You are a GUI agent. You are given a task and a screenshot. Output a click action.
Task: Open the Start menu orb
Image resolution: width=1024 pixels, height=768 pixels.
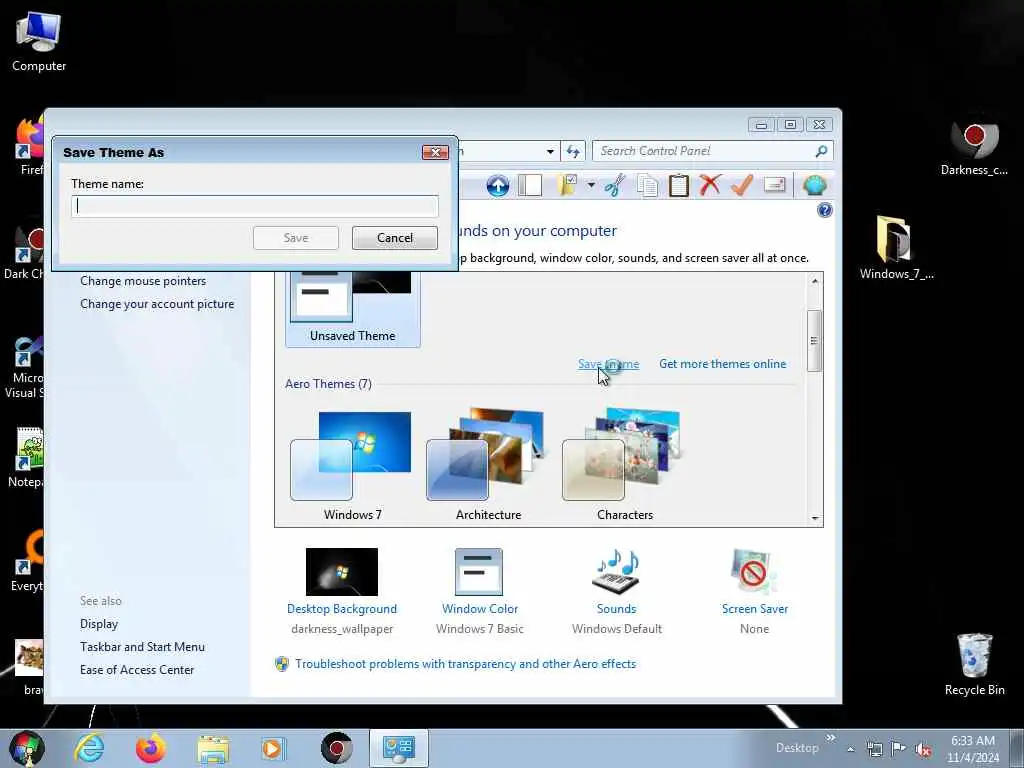tap(26, 748)
